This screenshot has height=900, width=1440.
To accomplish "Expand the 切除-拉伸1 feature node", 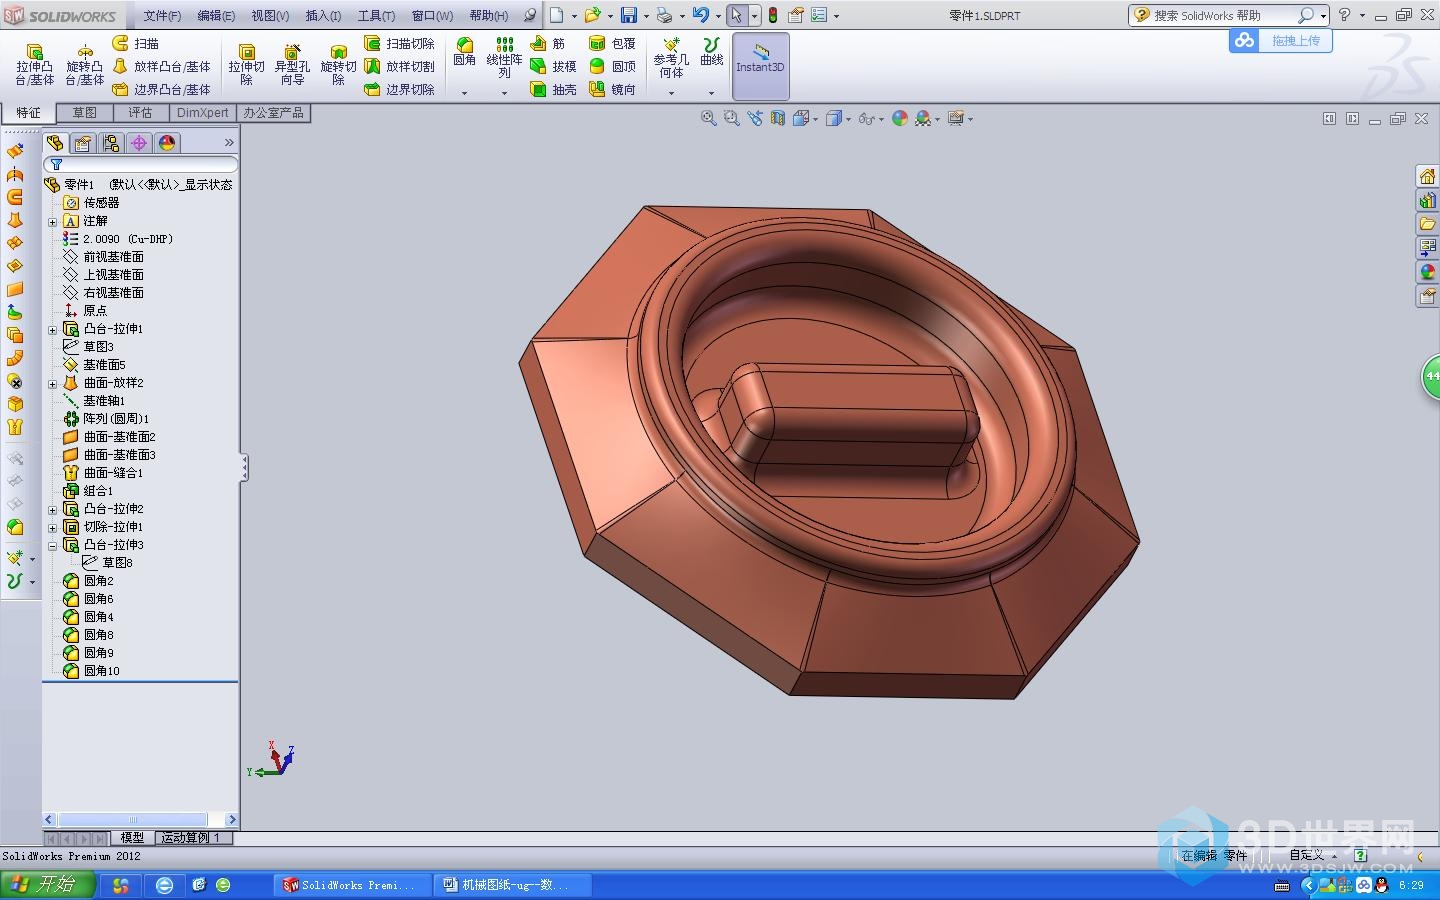I will click(x=53, y=527).
